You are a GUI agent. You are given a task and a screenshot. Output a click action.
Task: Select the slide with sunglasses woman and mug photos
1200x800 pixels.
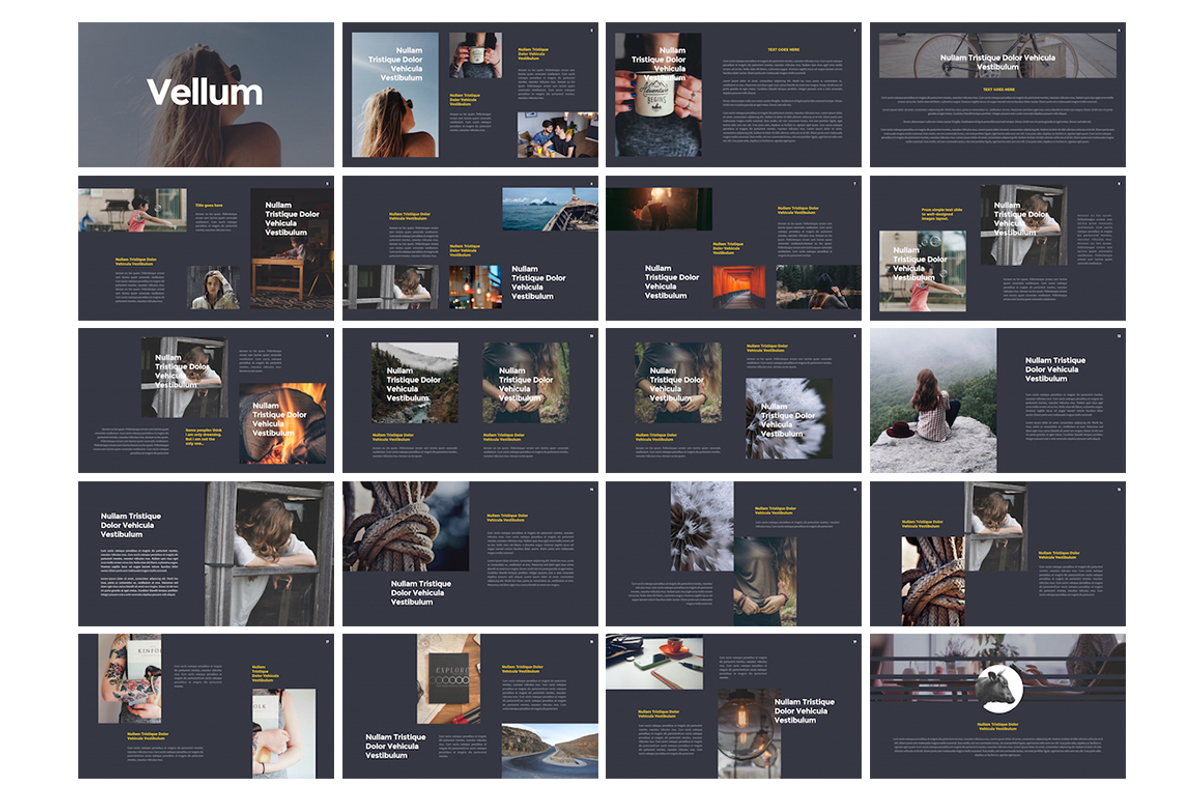point(470,95)
